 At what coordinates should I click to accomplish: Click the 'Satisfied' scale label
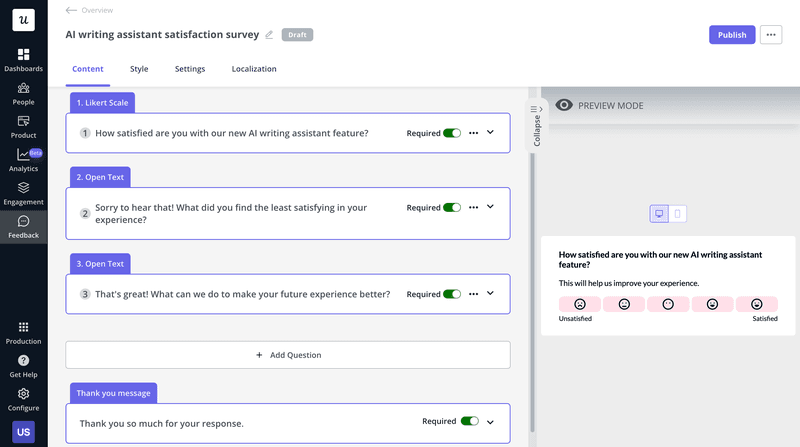click(765, 318)
